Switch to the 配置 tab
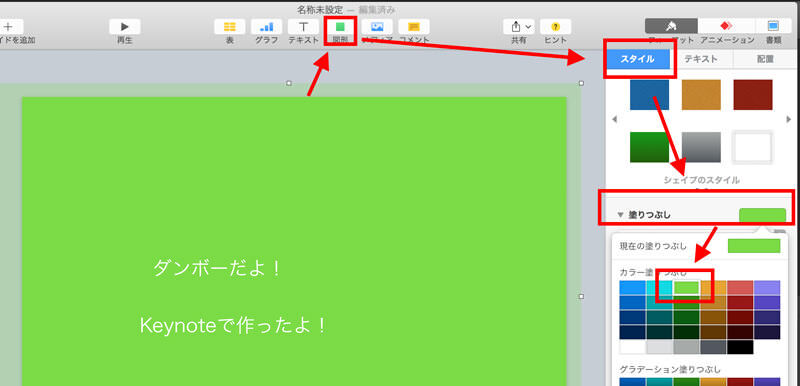The width and height of the screenshot is (800, 386). pyautogui.click(x=765, y=59)
